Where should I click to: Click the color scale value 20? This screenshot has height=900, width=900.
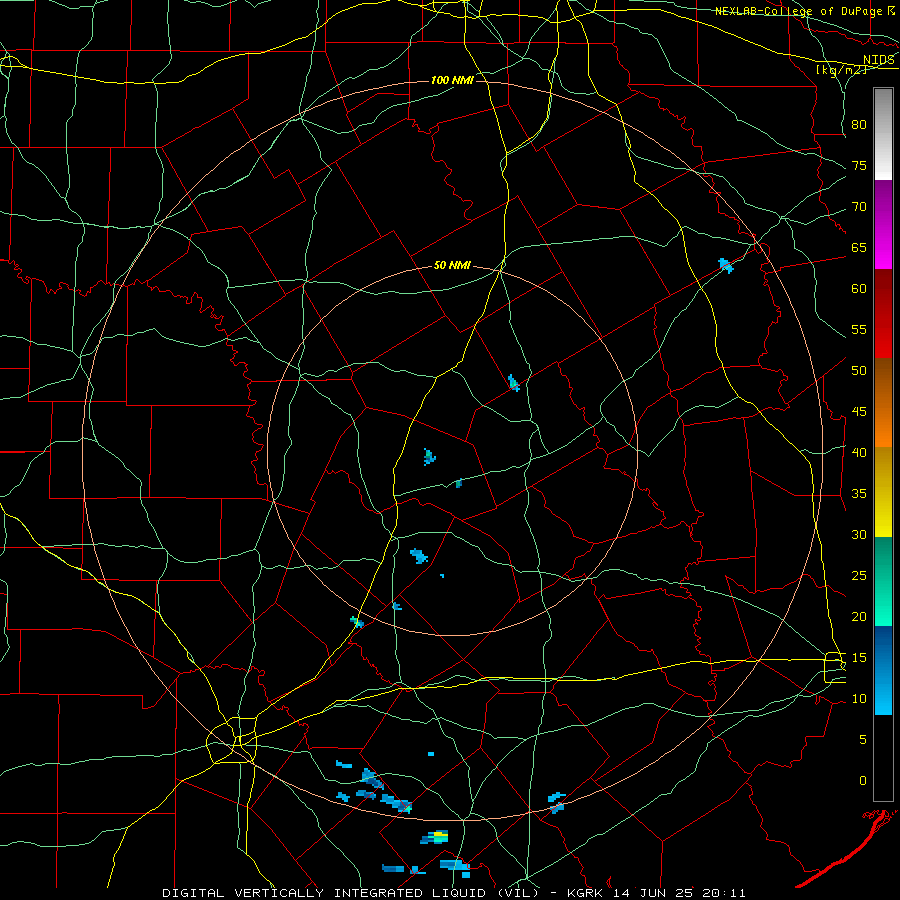[859, 616]
